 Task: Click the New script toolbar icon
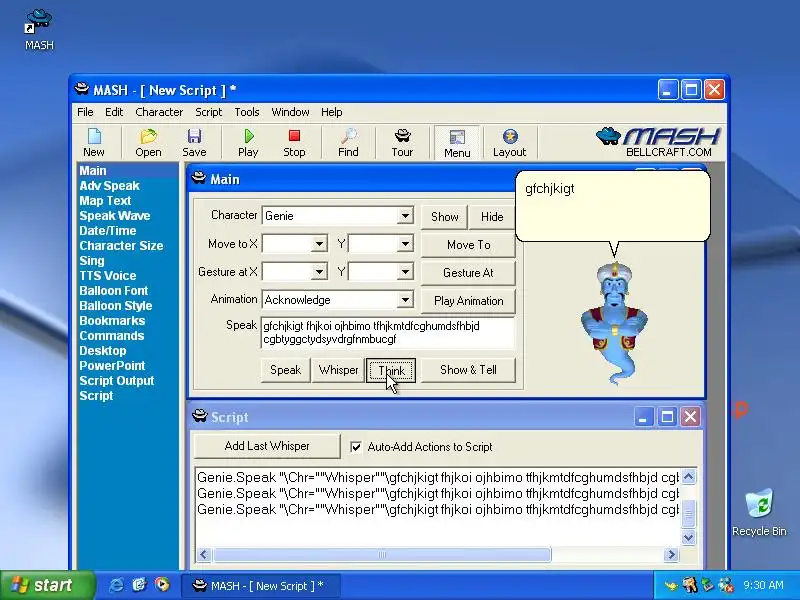tap(94, 143)
